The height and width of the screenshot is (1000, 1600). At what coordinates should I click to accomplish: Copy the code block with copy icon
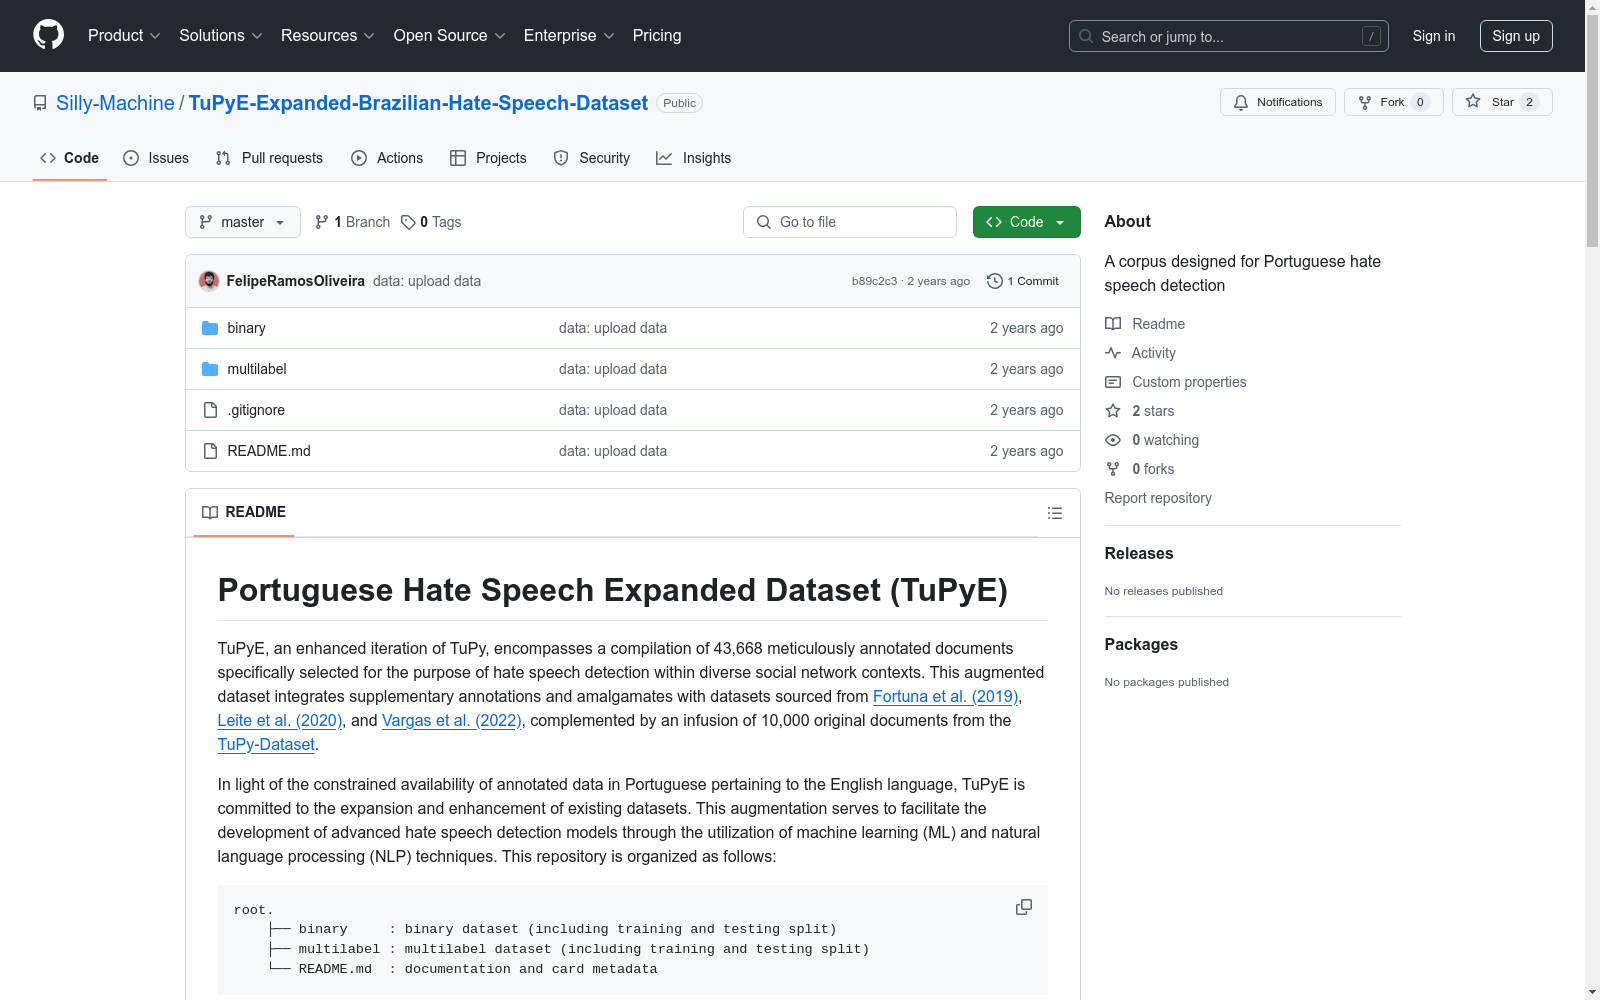click(1023, 907)
